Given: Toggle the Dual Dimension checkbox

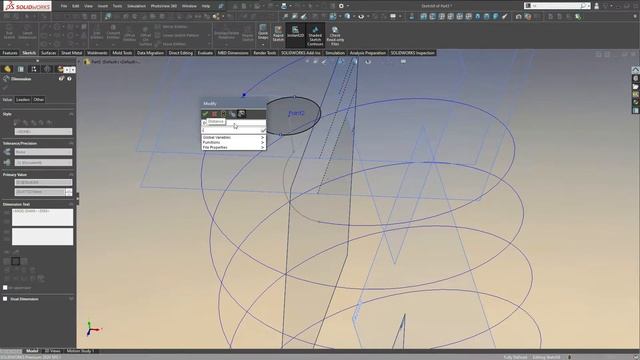Looking at the screenshot, I should (5, 299).
